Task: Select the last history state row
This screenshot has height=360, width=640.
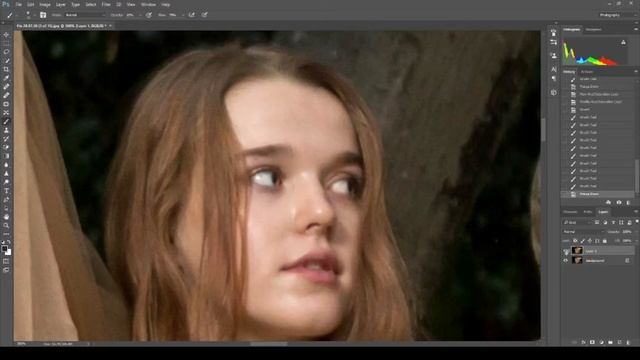Action: pyautogui.click(x=598, y=194)
